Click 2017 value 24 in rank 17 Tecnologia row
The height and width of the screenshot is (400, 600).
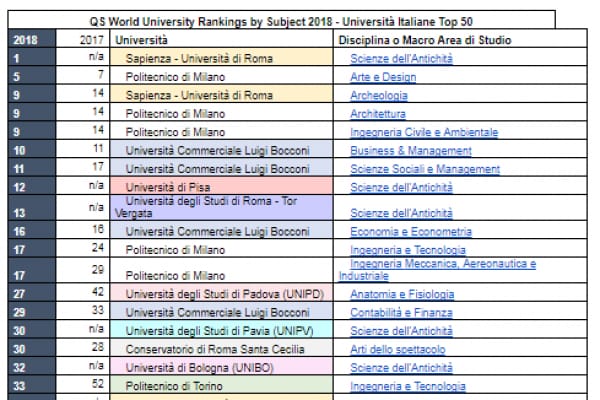[83, 248]
